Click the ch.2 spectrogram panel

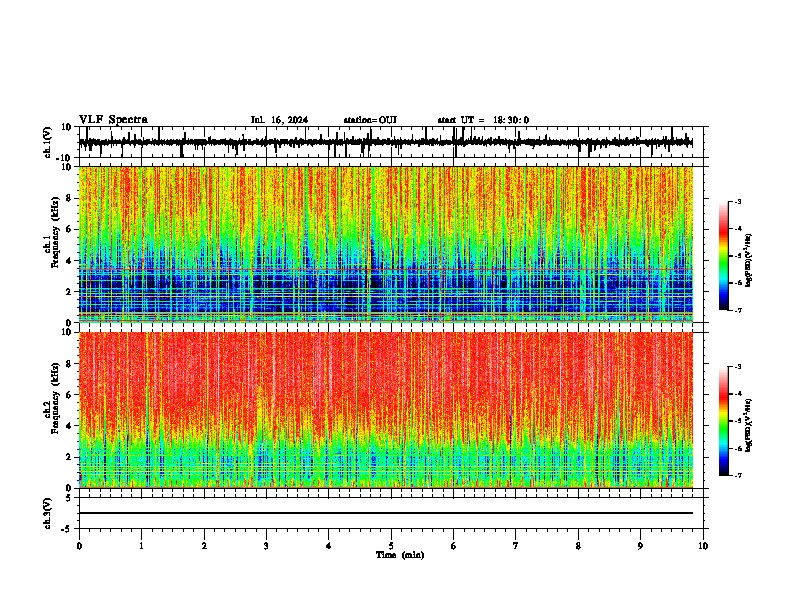(386, 410)
